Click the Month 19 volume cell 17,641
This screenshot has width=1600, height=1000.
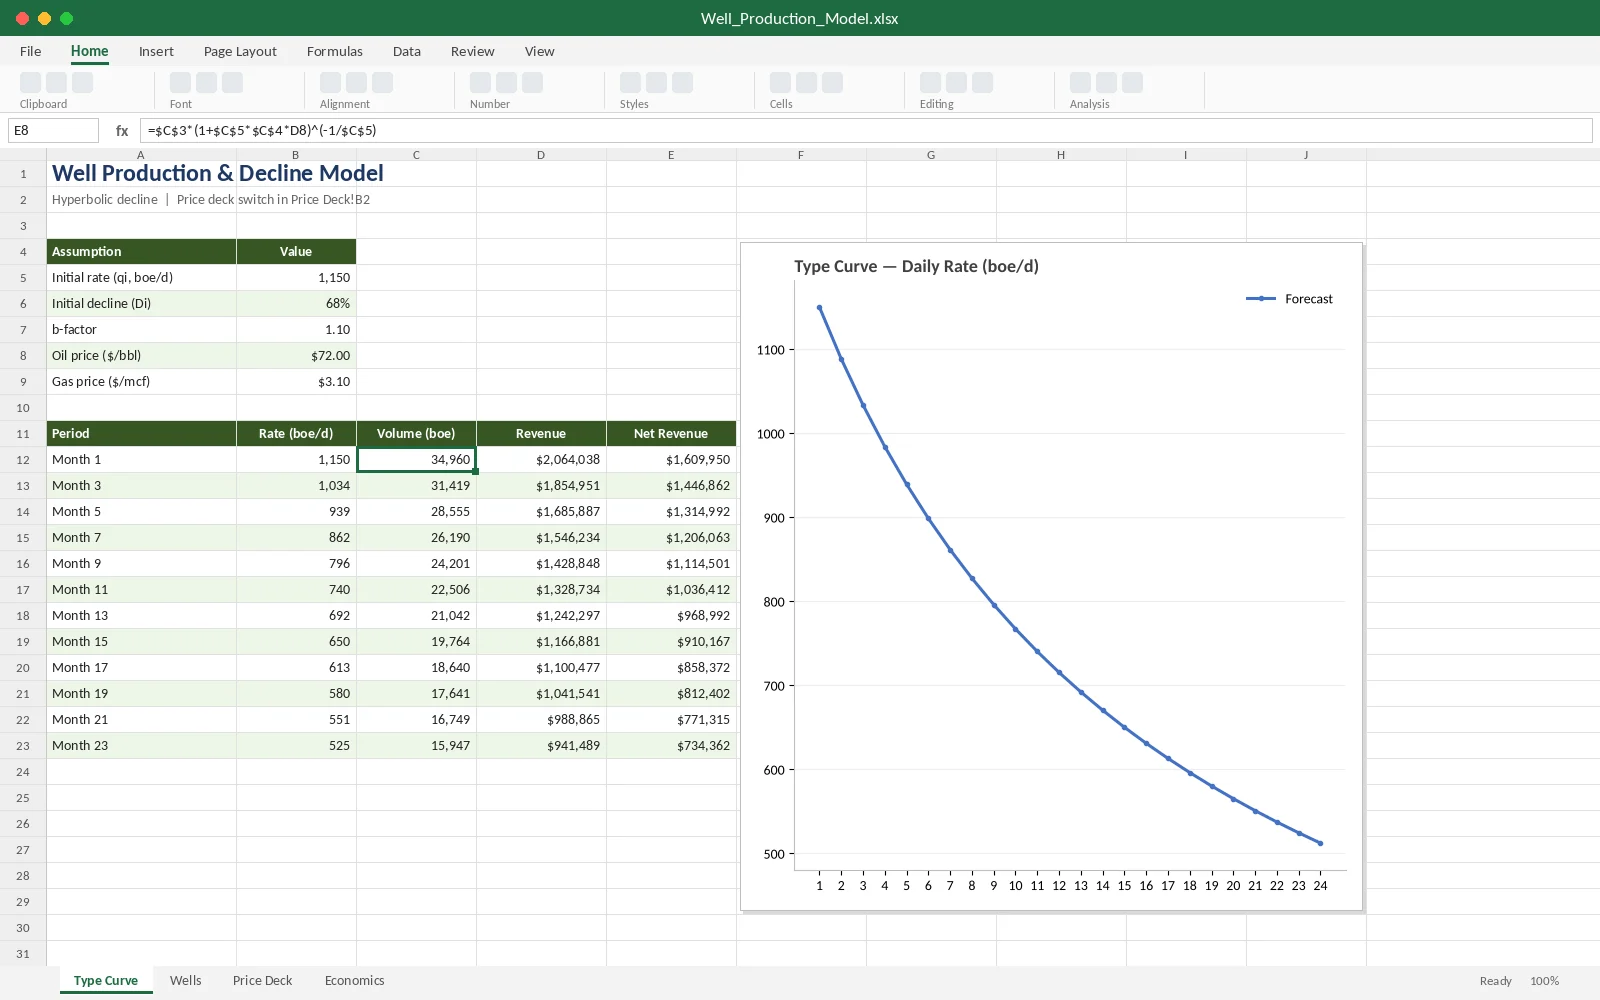pos(416,694)
